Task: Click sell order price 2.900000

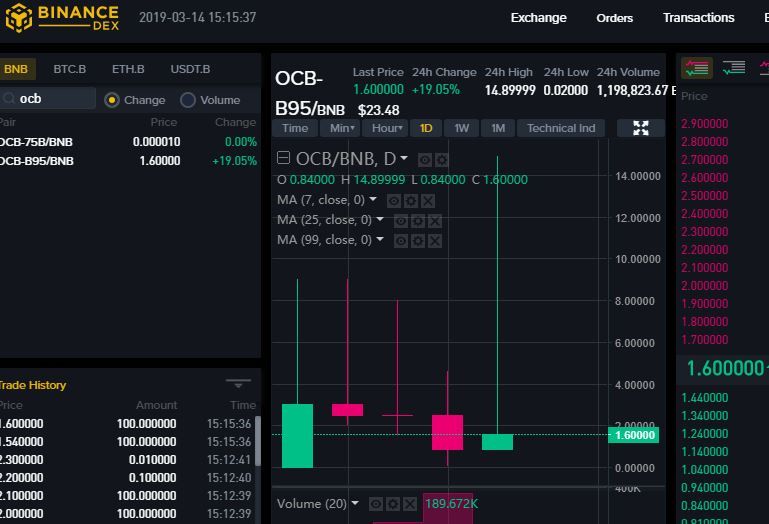Action: coord(704,124)
